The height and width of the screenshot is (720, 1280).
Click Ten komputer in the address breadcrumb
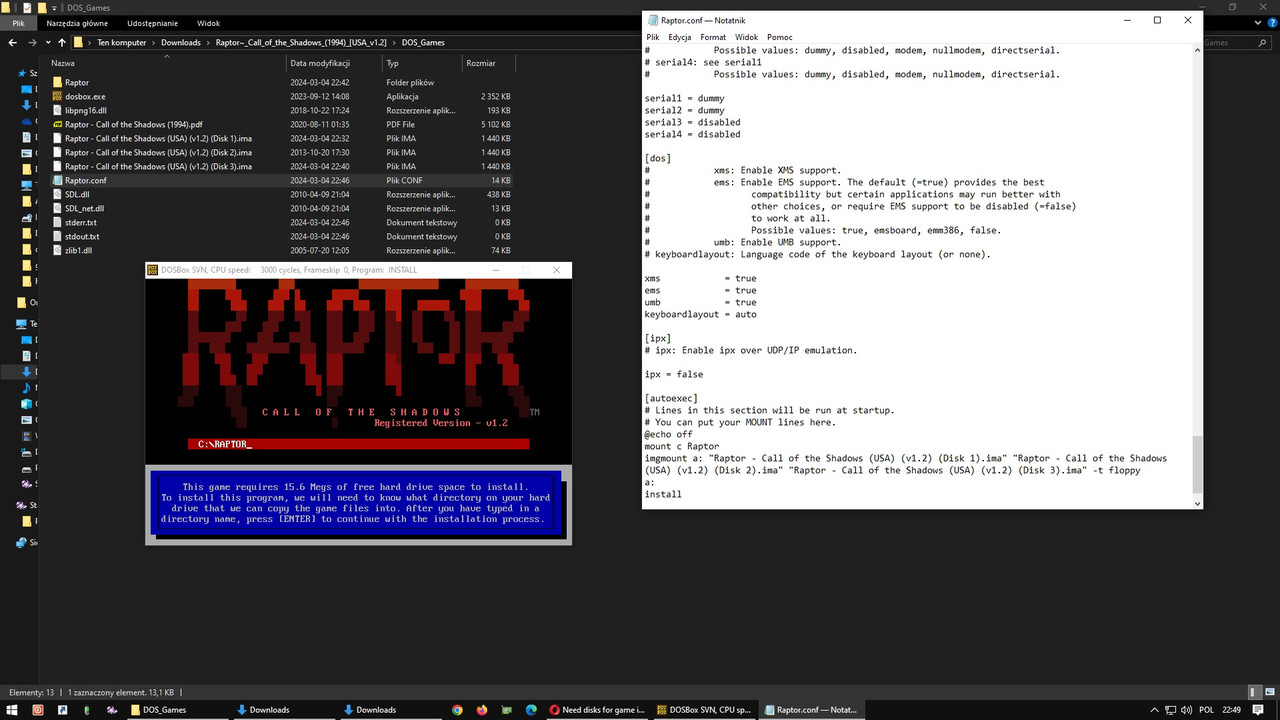coord(121,43)
